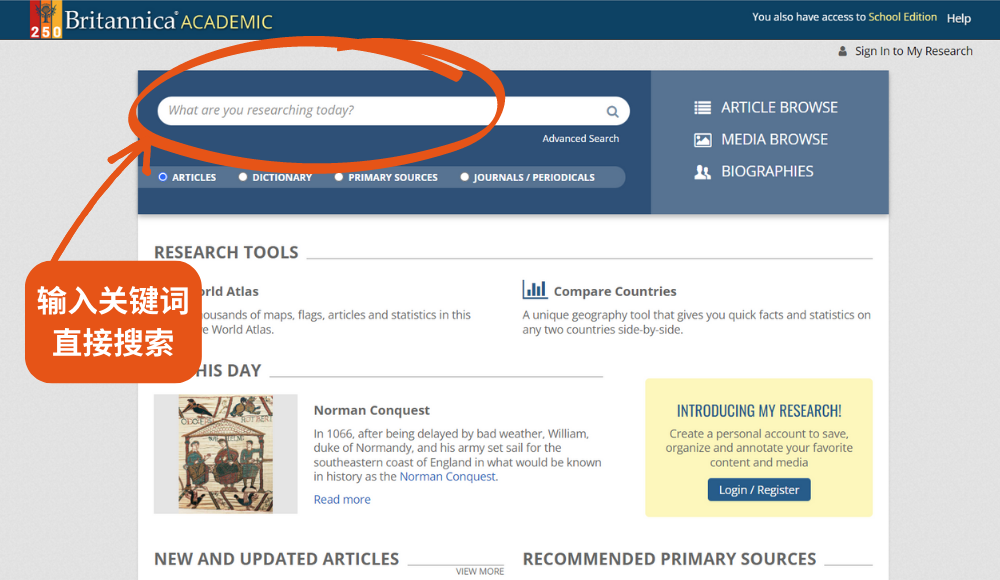
Task: Click the Biographies people icon
Action: pos(702,172)
